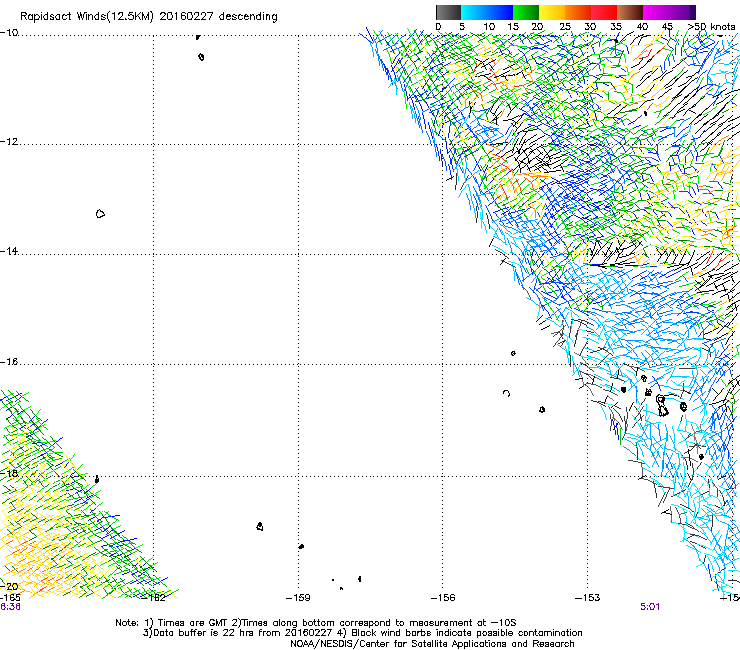Click the '35' legend tick label
Screen dimensions: 740x650
[x=616, y=27]
